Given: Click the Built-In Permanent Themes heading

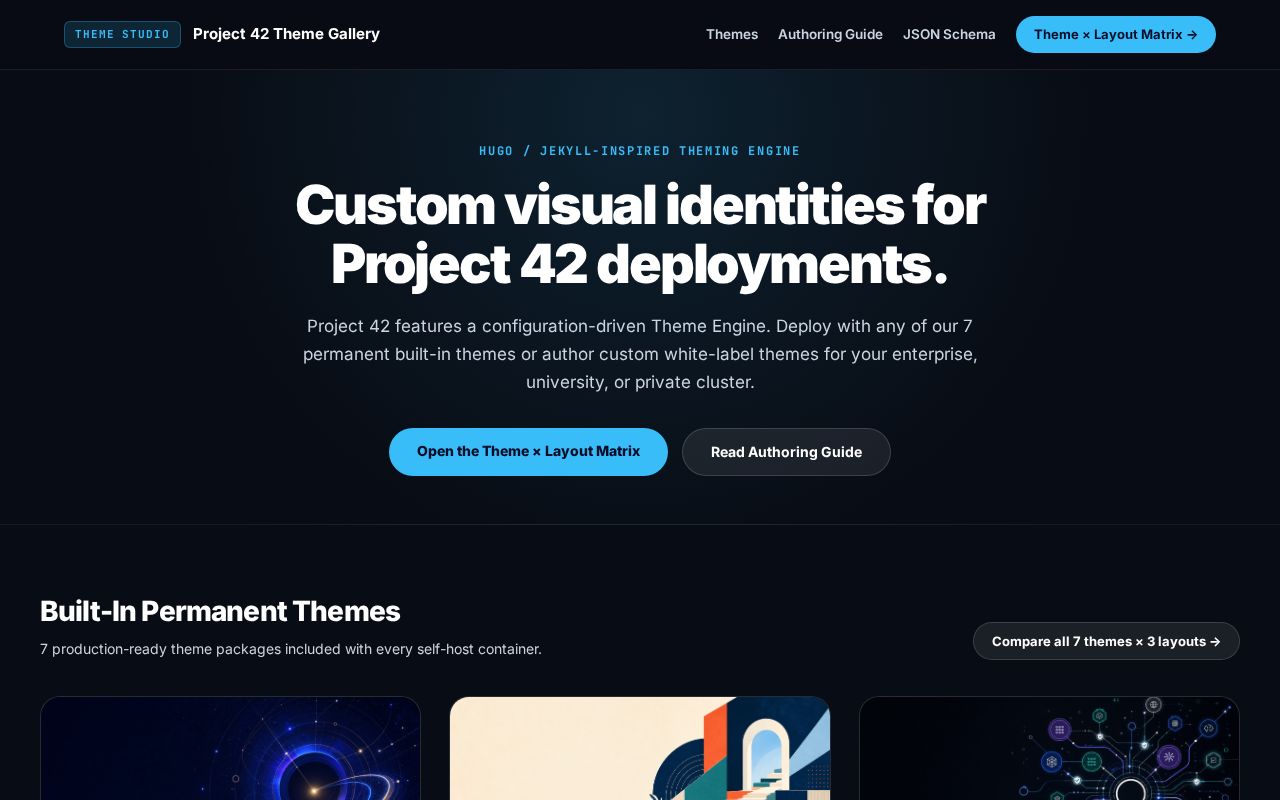Looking at the screenshot, I should click(220, 611).
